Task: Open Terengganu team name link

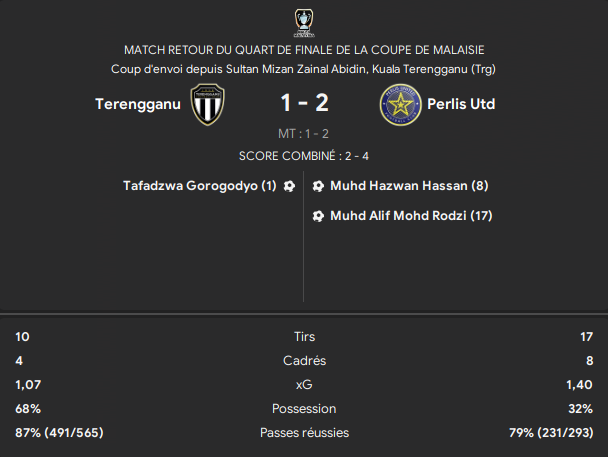Action: click(x=138, y=104)
